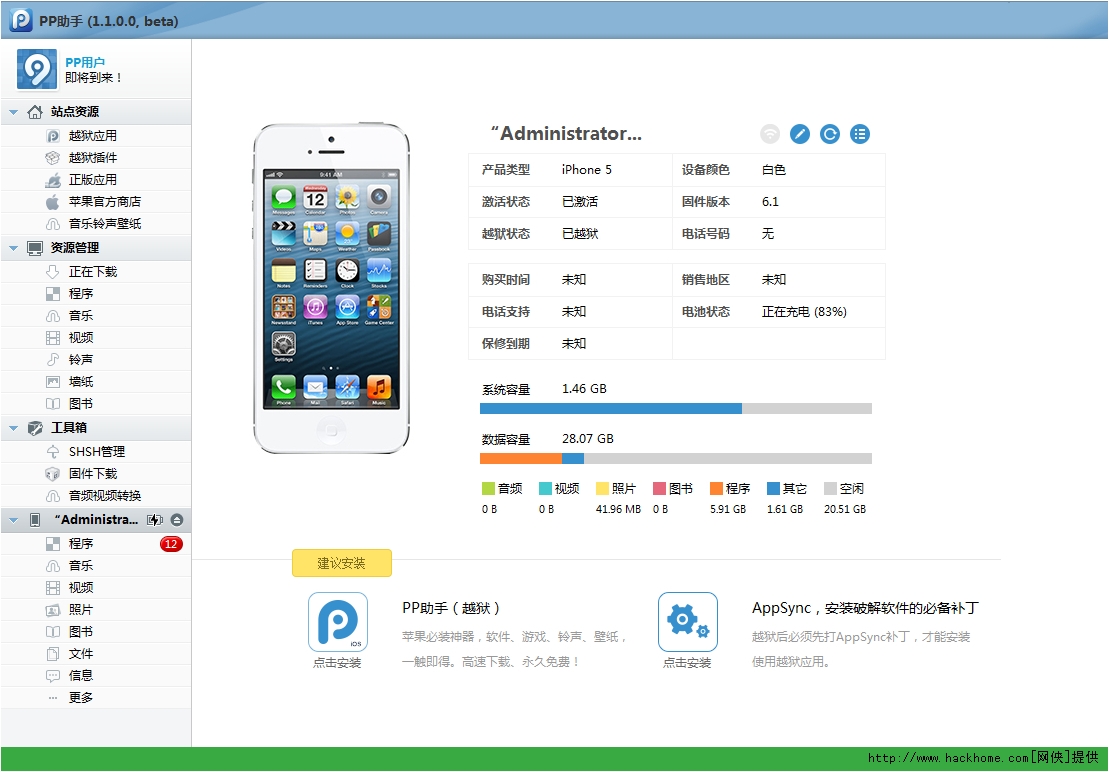Screen dimensions: 1109x772
Task: Collapse the 资源管理 section arrow
Action: [x=13, y=248]
